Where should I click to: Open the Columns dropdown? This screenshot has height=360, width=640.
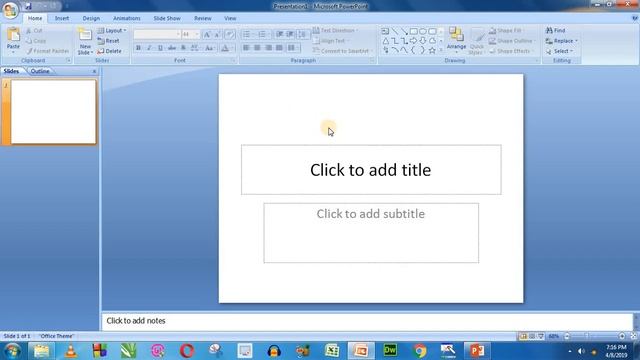click(x=293, y=48)
